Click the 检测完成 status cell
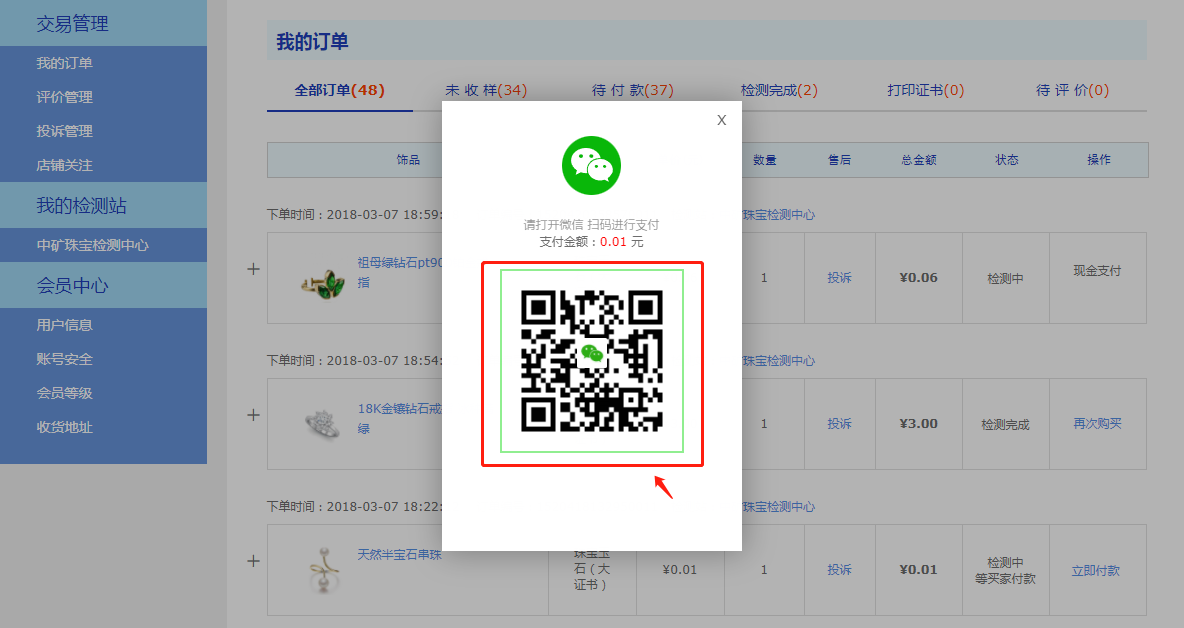The width and height of the screenshot is (1184, 628). click(1005, 425)
